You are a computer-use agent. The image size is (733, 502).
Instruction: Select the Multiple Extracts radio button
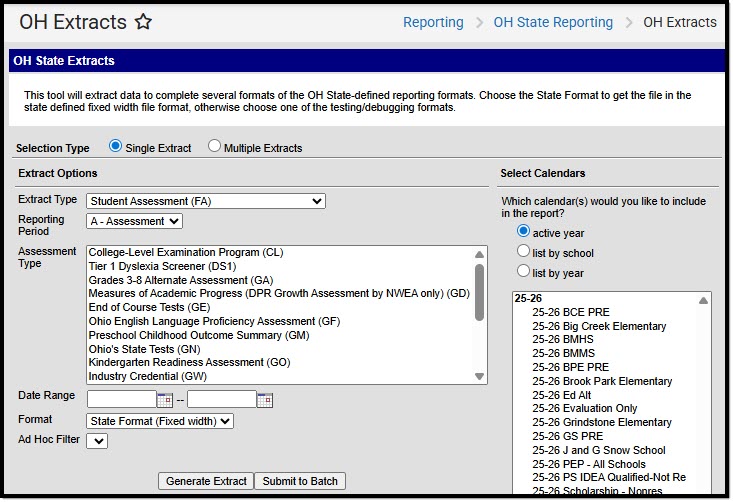[x=214, y=146]
